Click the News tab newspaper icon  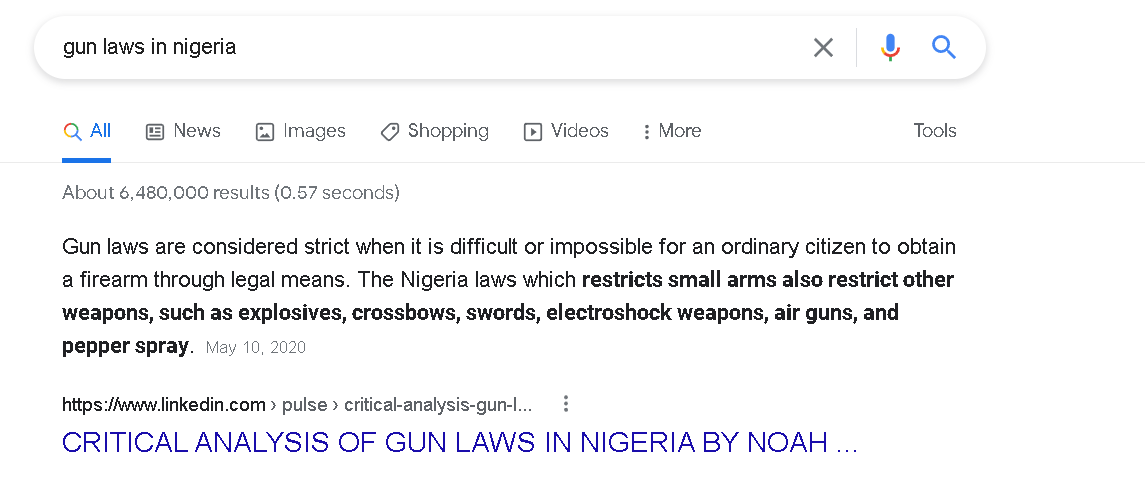click(155, 131)
